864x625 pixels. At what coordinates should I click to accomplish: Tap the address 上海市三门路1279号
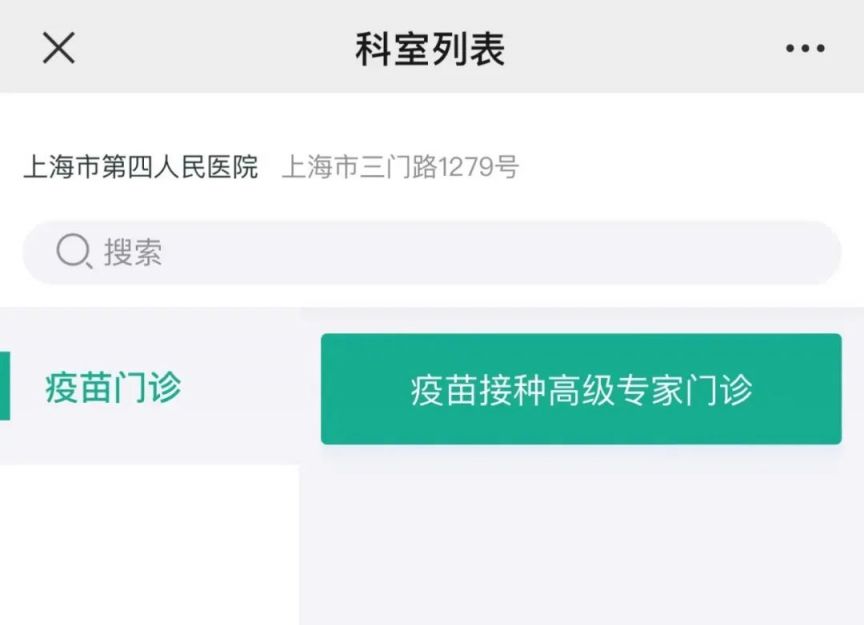[x=400, y=166]
